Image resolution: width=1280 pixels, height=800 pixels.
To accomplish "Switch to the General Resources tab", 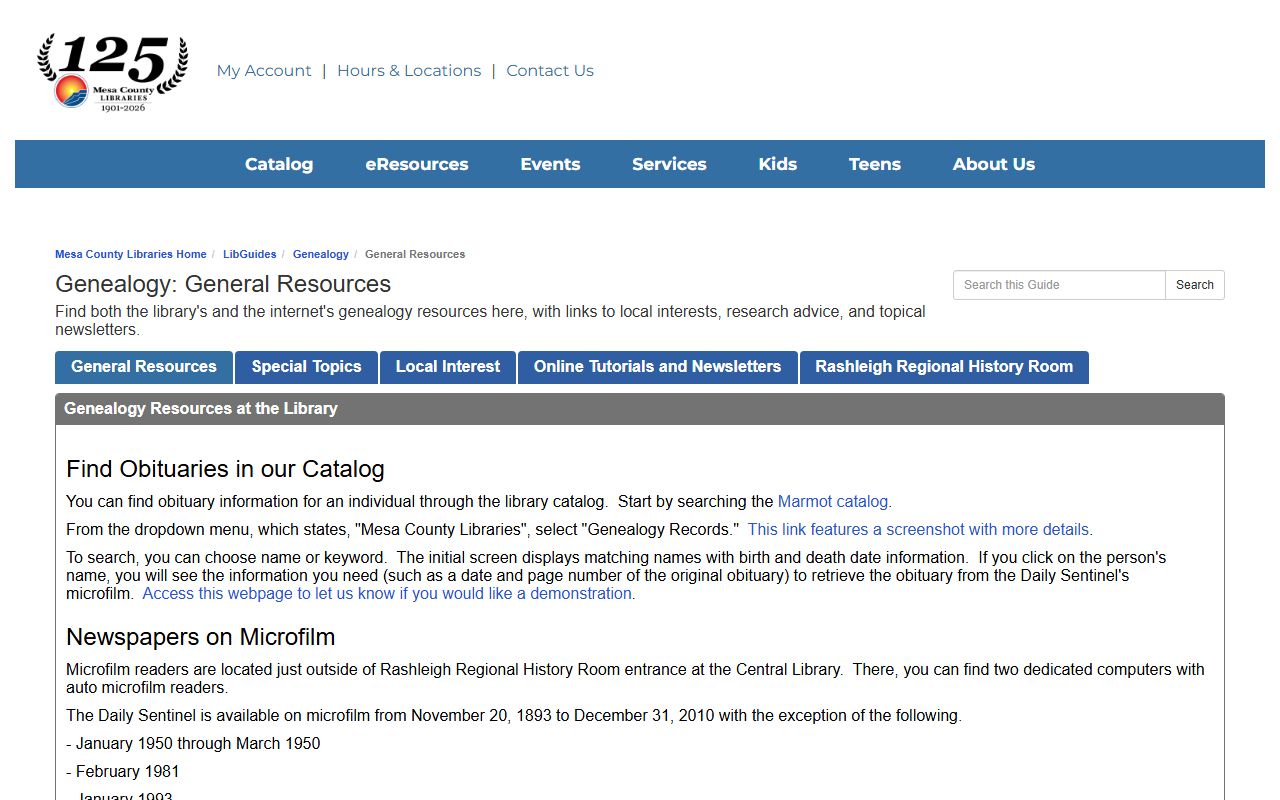I will (144, 367).
